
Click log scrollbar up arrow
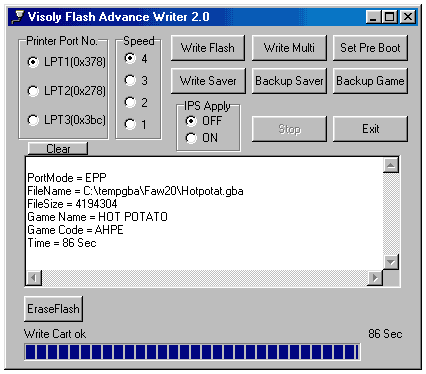391,165
